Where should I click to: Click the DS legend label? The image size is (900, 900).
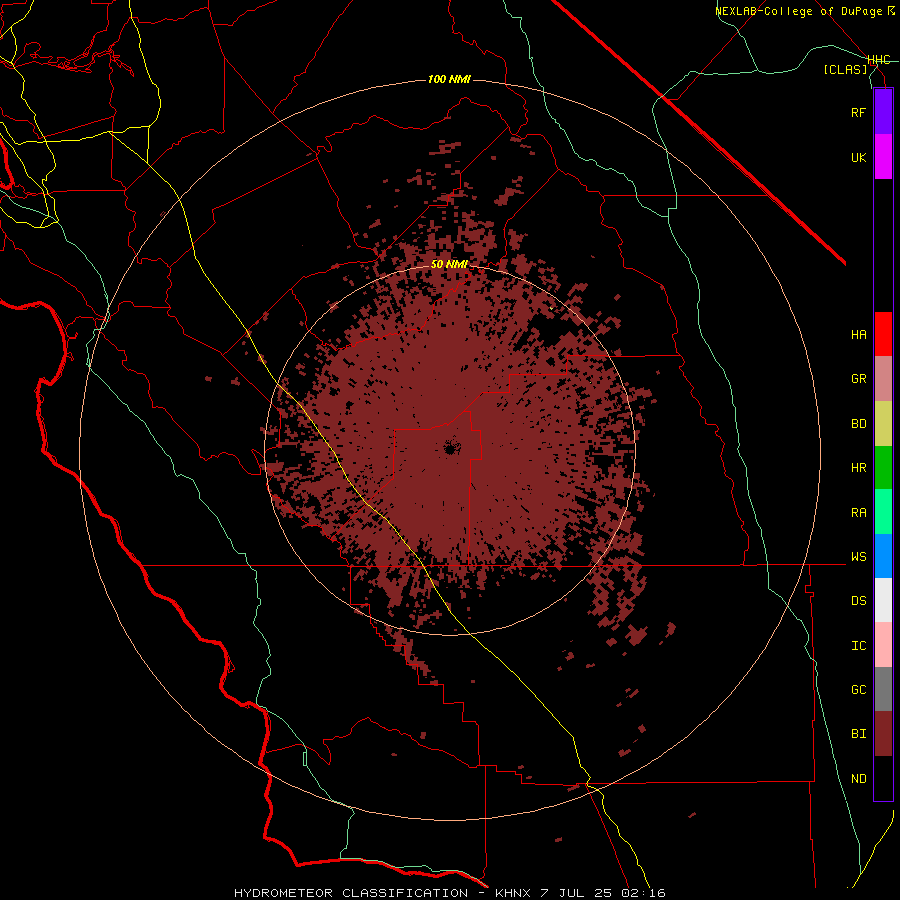pos(858,601)
